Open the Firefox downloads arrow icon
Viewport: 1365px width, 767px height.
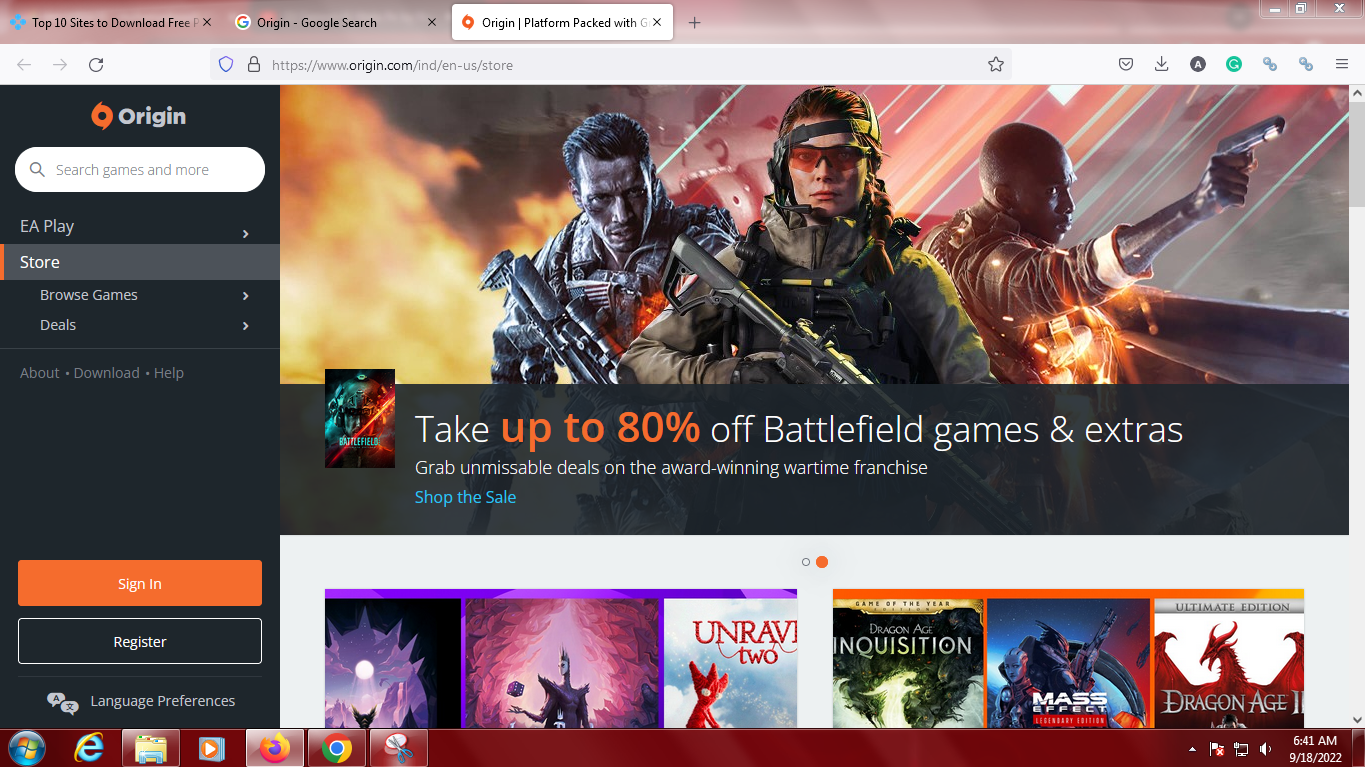[x=1161, y=65]
